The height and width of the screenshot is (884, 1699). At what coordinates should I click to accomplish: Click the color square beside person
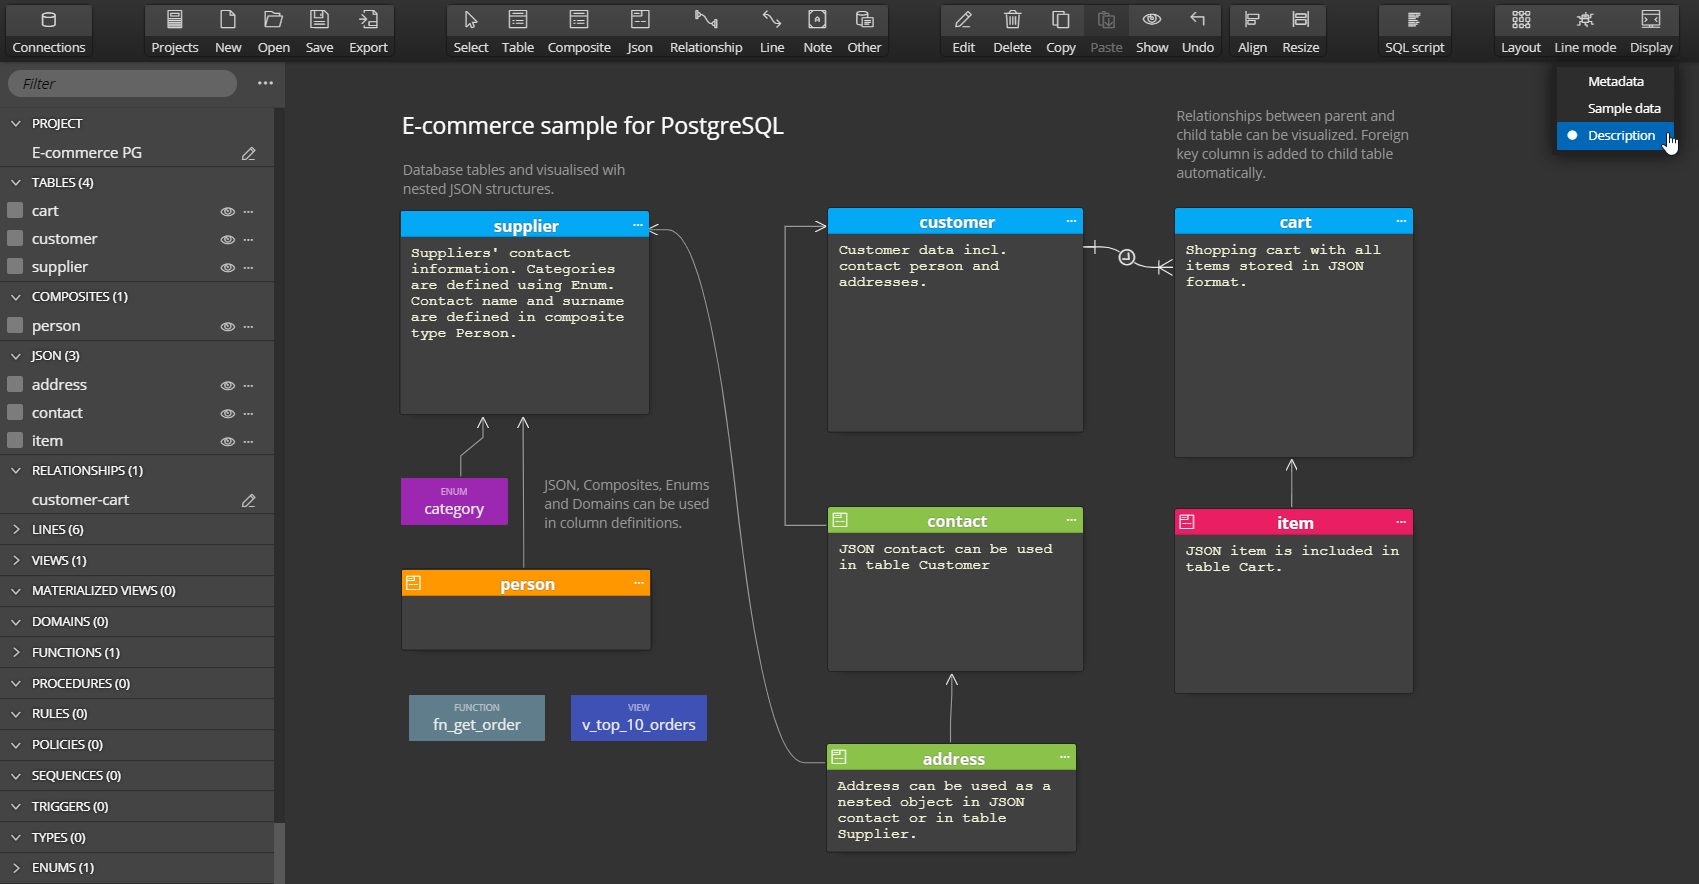click(15, 326)
